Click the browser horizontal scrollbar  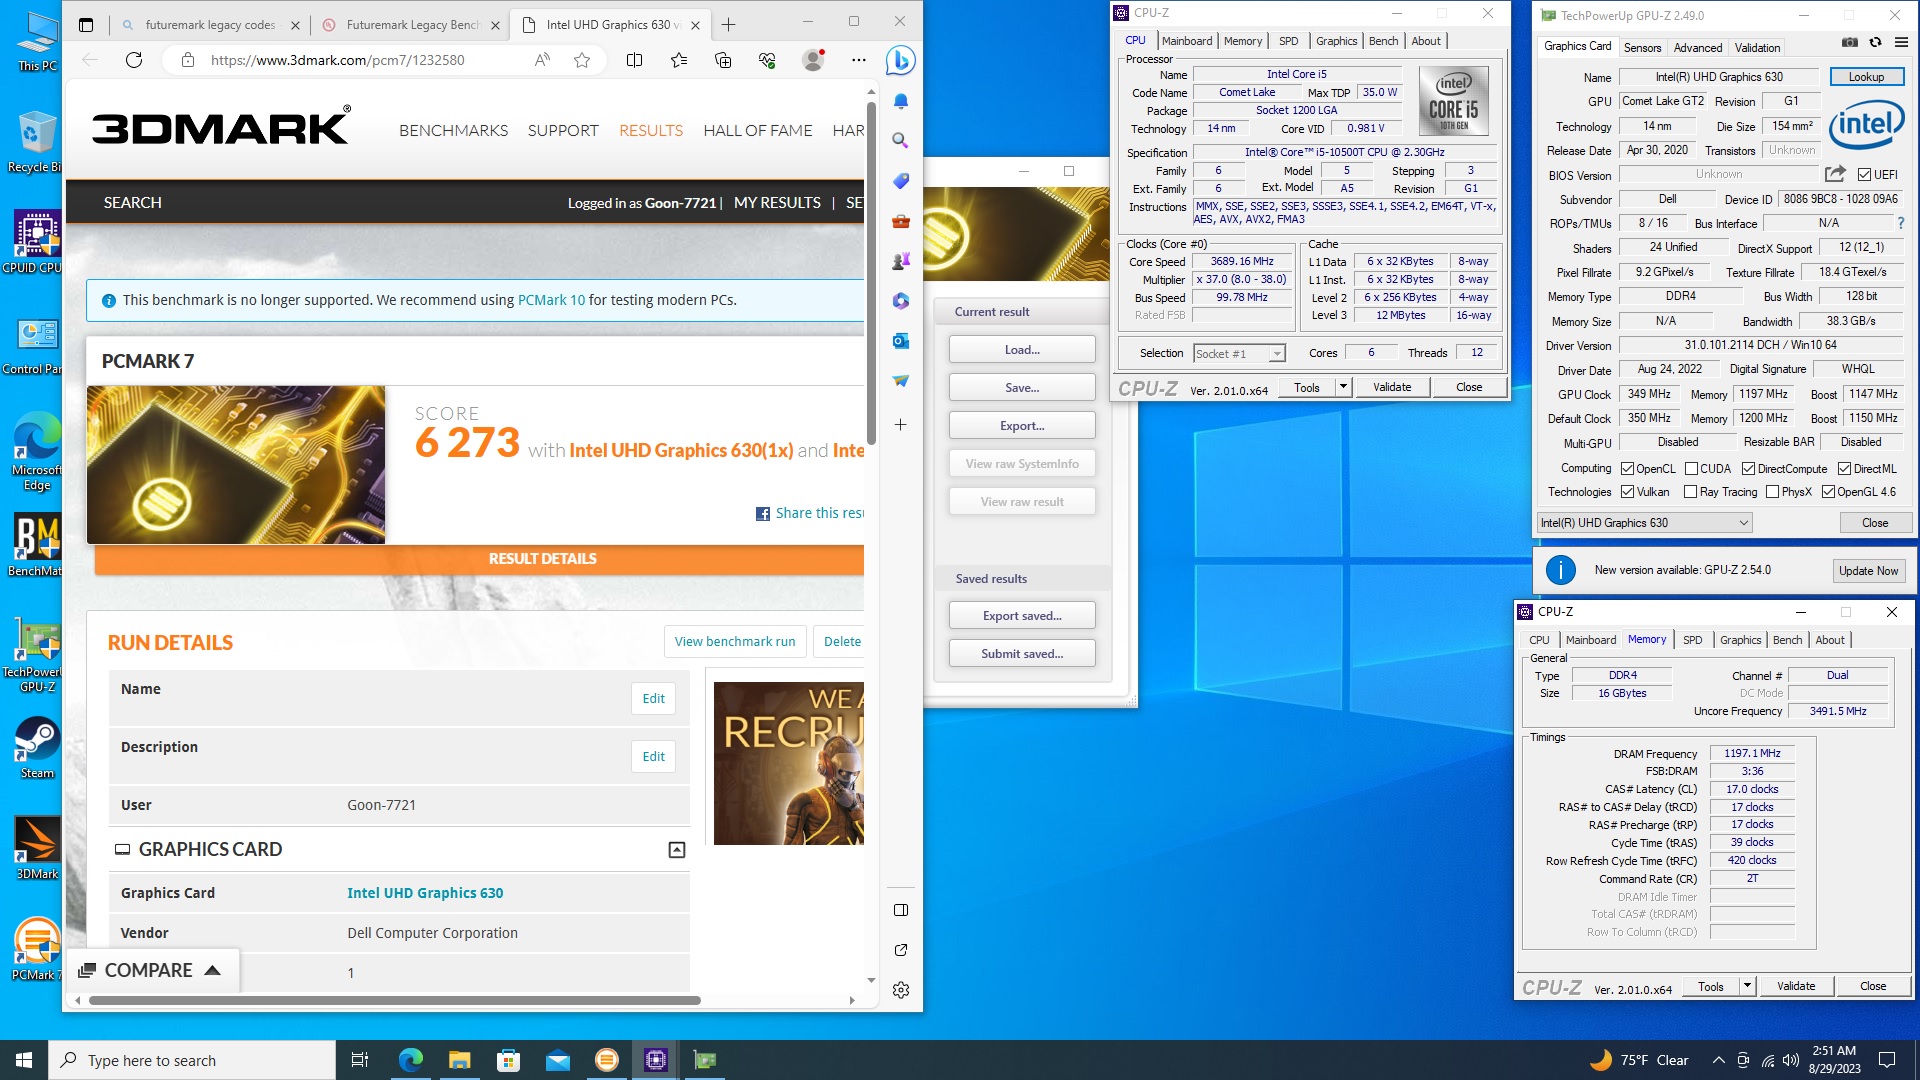[x=394, y=1000]
